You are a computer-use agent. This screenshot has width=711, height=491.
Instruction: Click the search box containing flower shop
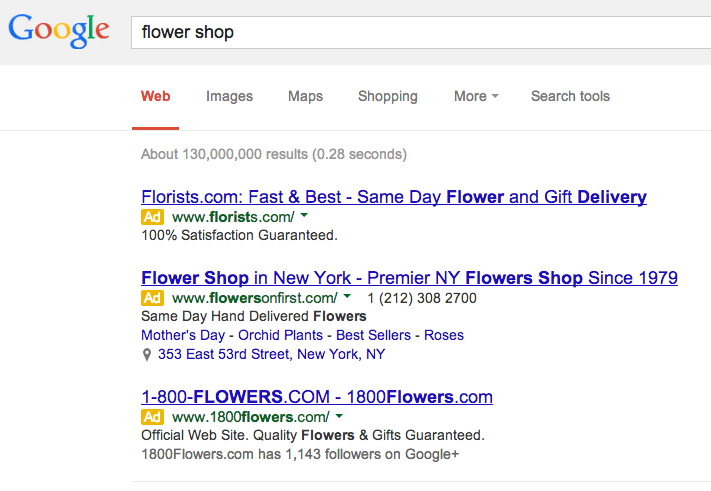coord(420,32)
